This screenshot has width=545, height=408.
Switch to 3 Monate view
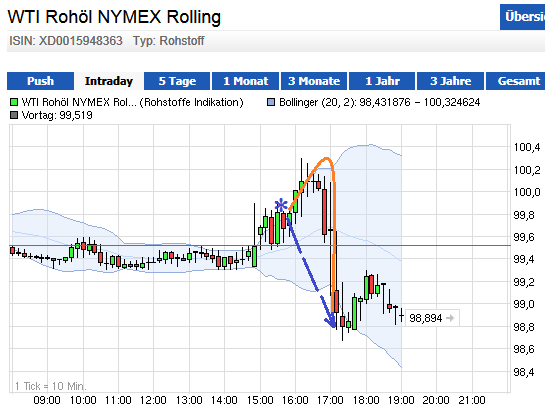click(x=314, y=81)
